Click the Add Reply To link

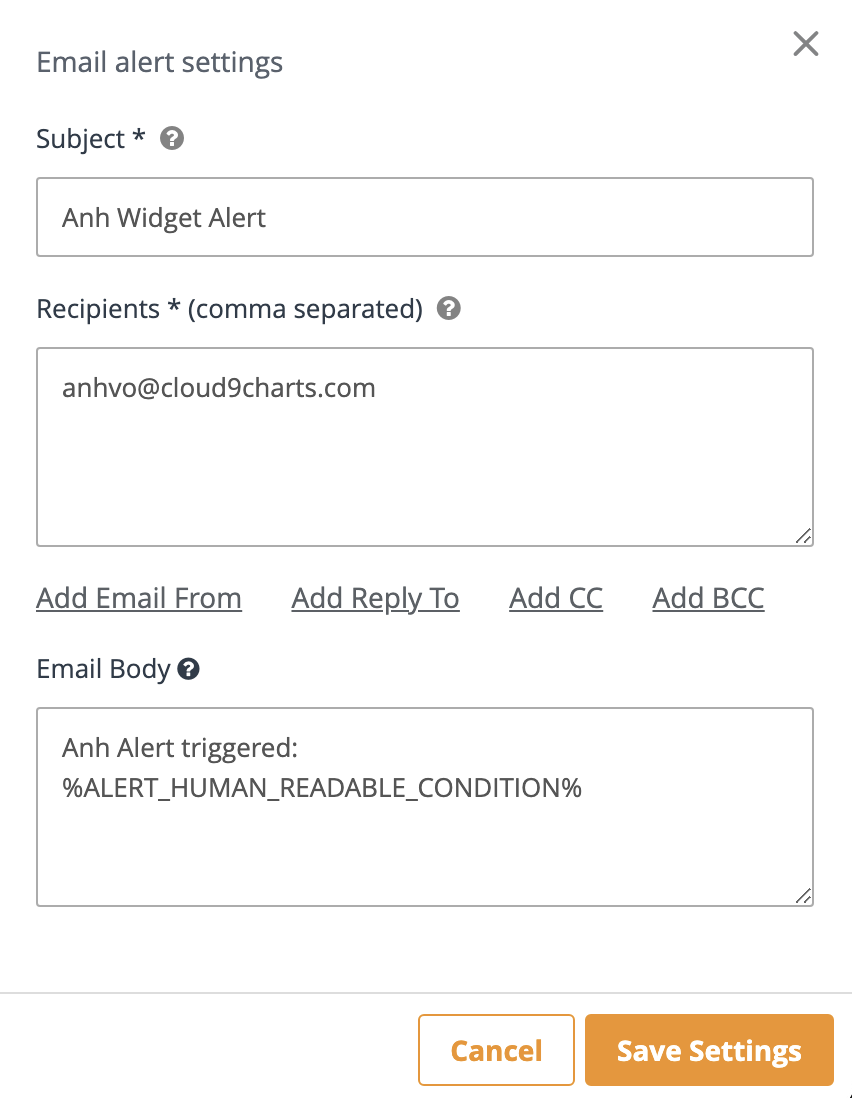coord(375,599)
